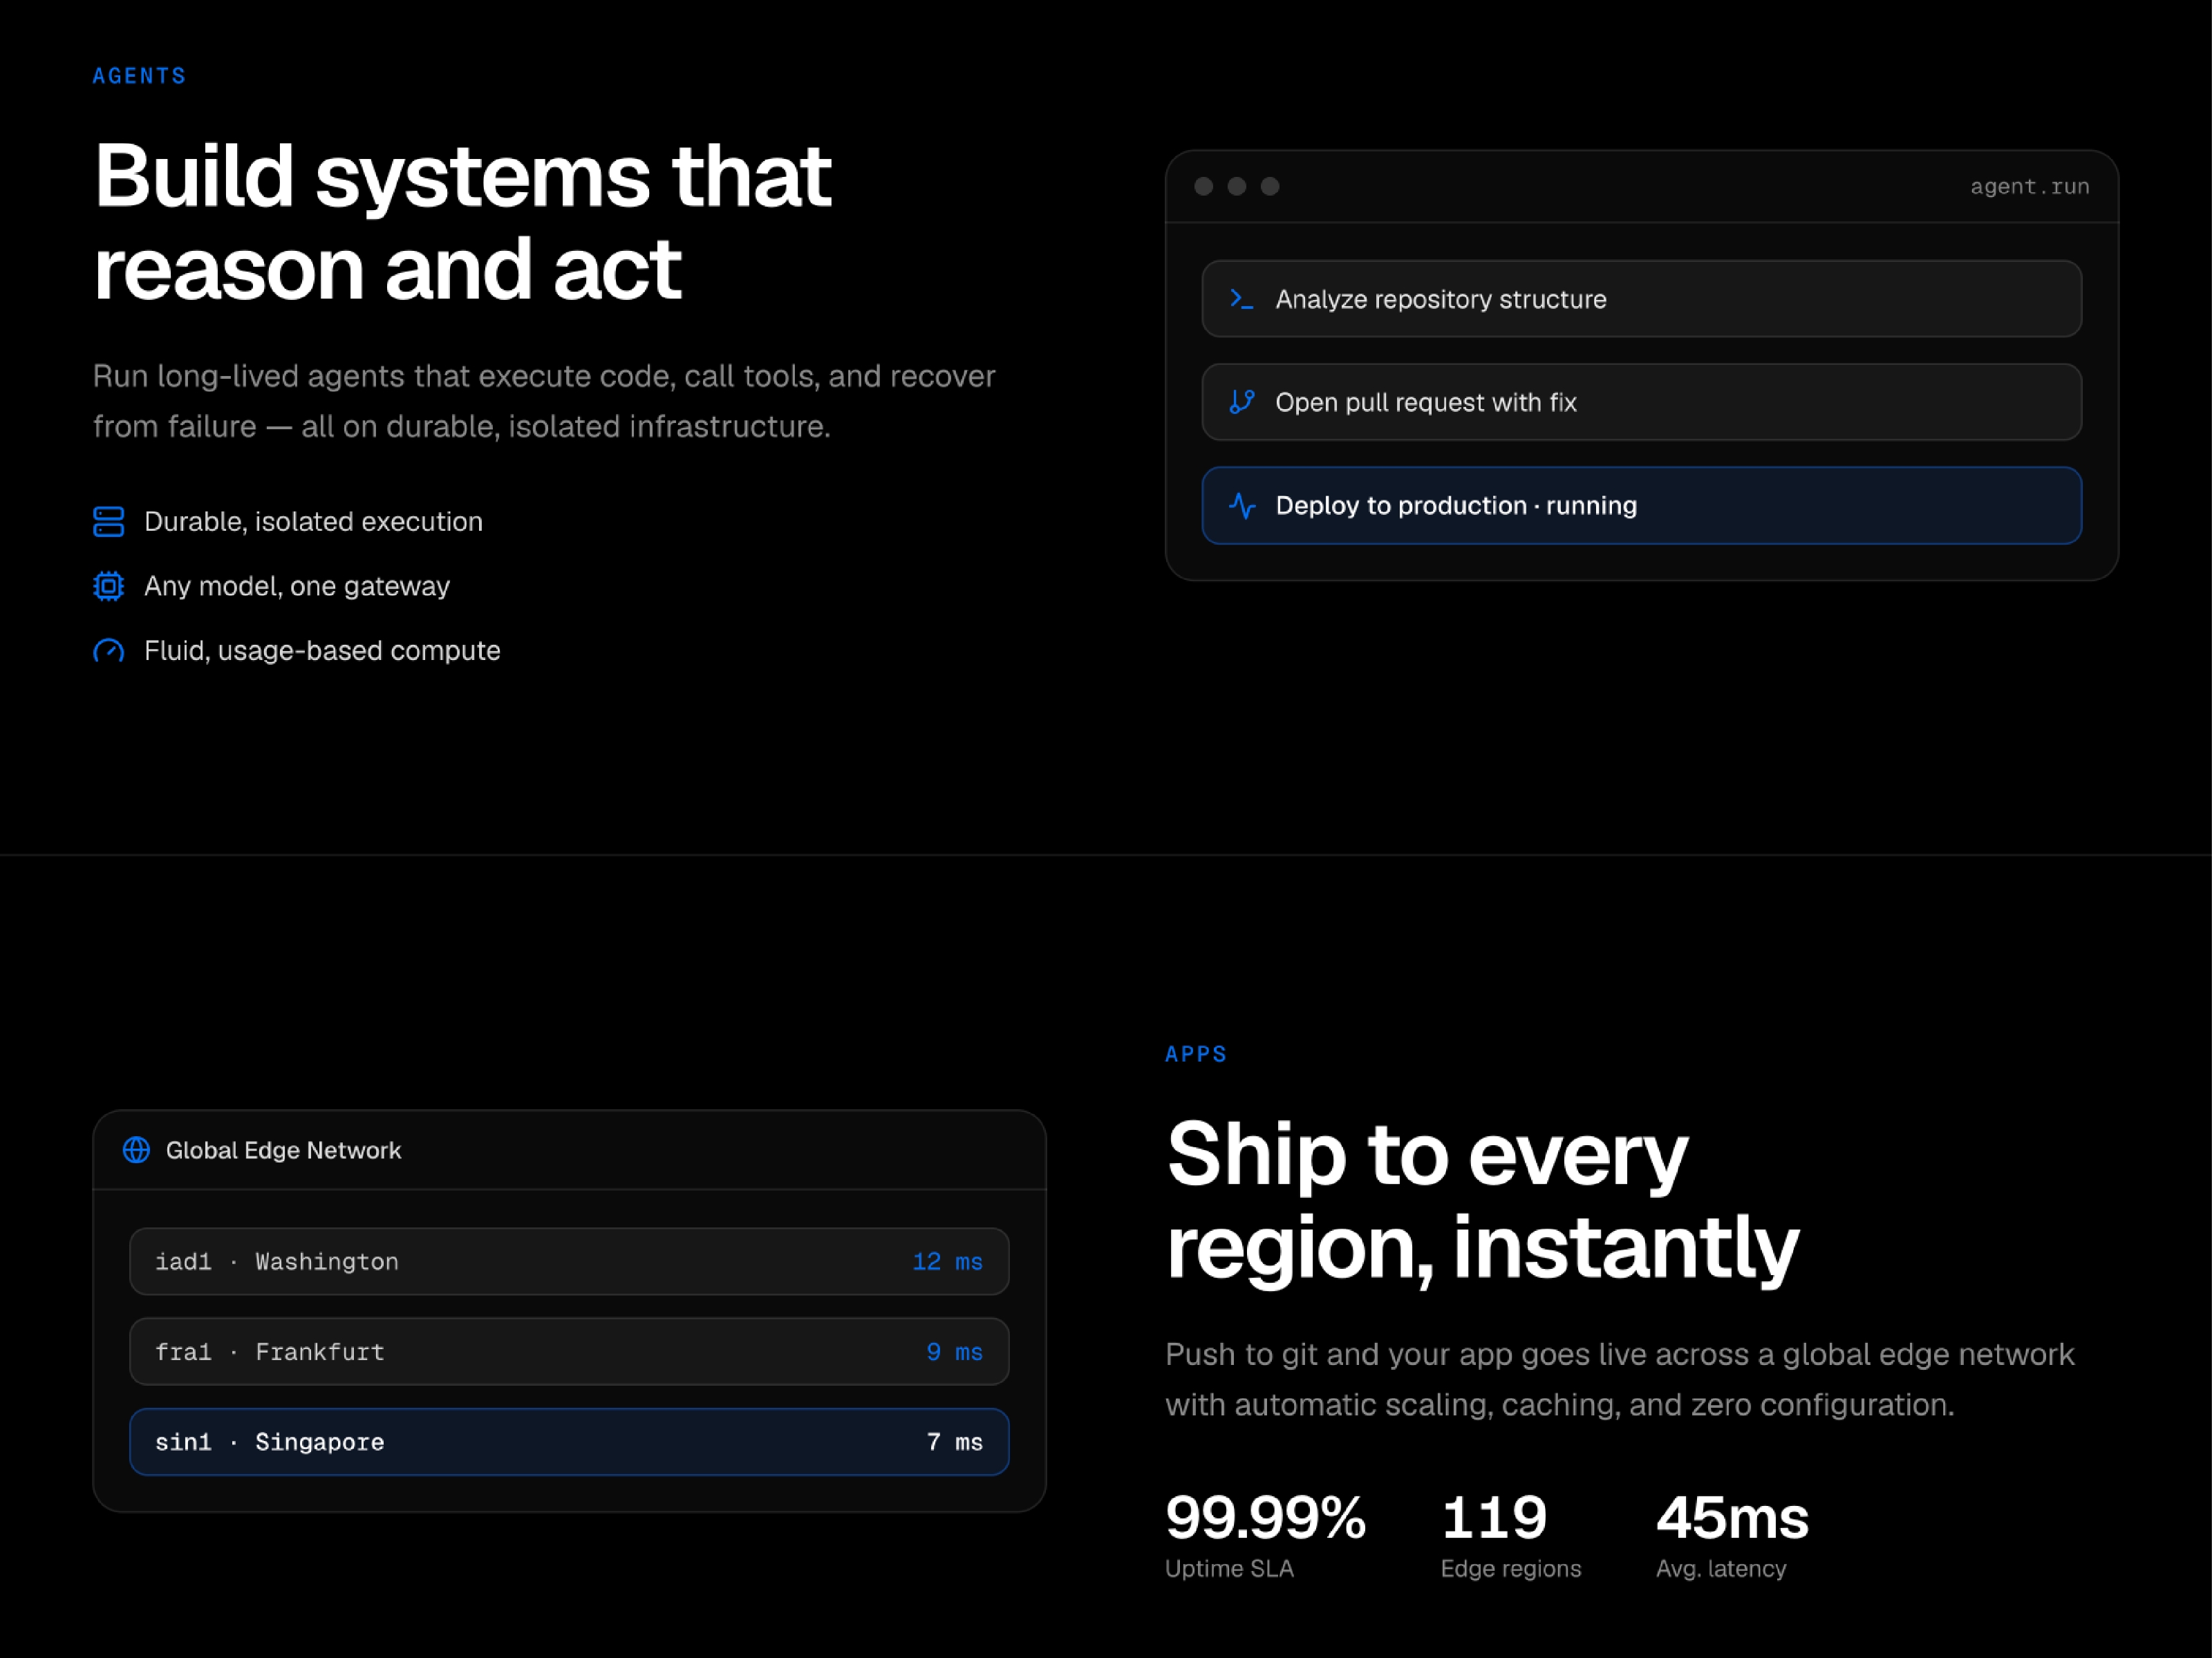2212x1658 pixels.
Task: Click the chip icon beside Any model
Action: coord(109,586)
